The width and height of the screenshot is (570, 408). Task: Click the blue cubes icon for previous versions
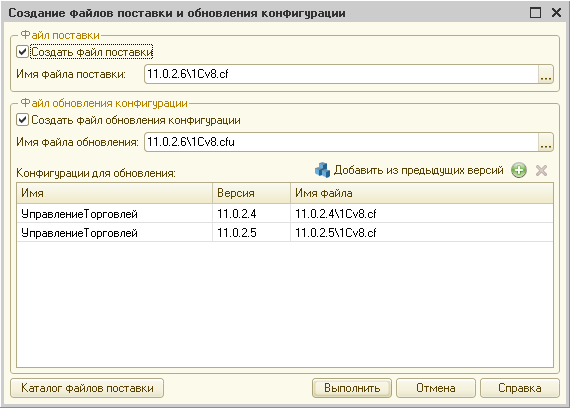coord(322,170)
